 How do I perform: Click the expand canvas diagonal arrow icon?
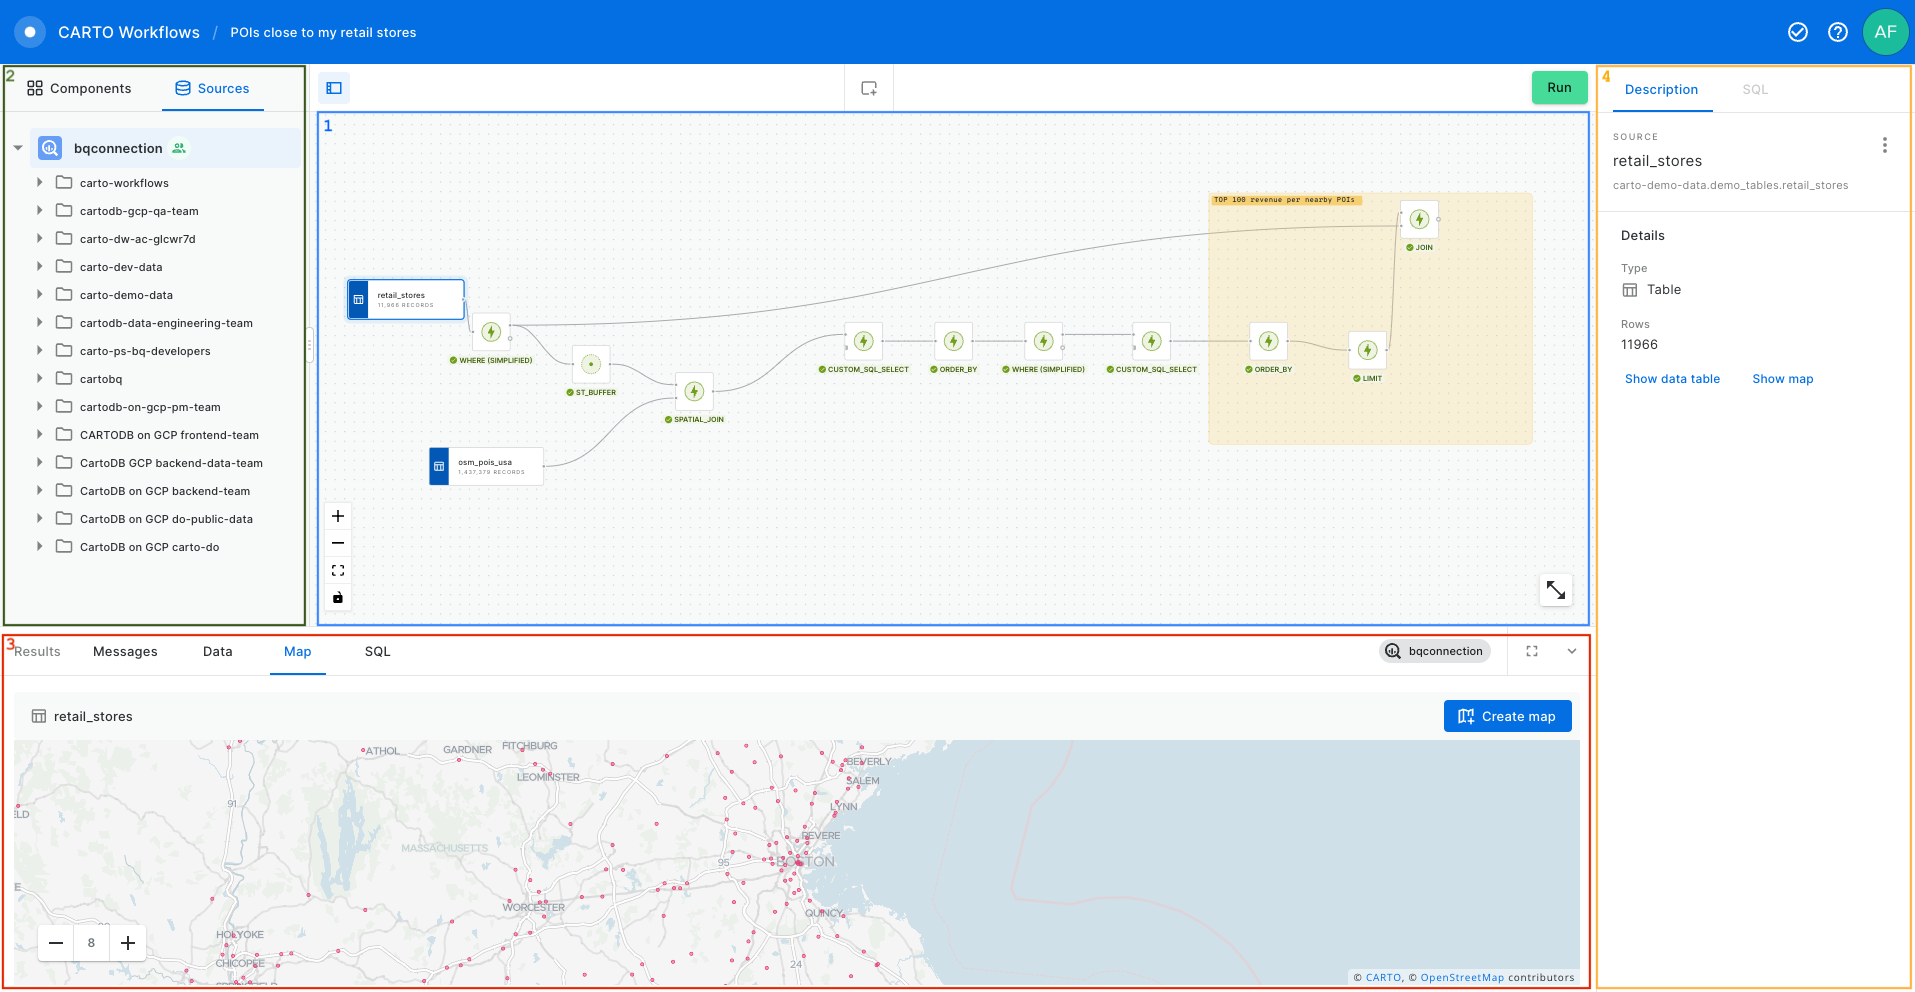pos(1555,590)
